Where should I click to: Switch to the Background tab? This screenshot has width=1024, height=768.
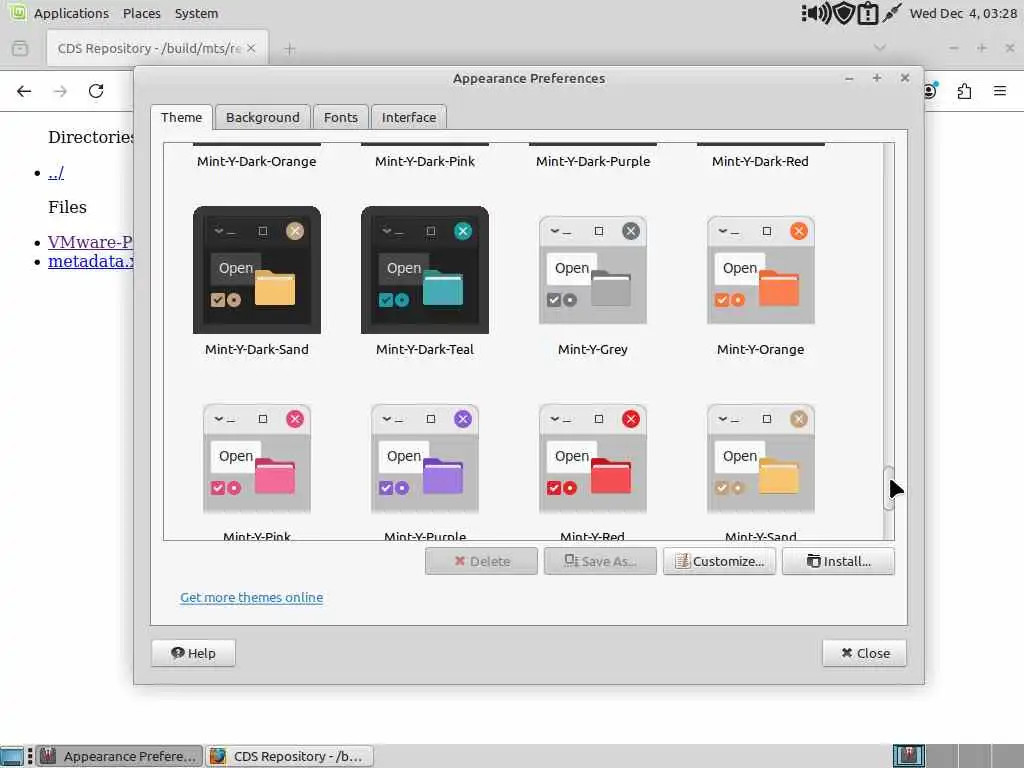[263, 118]
